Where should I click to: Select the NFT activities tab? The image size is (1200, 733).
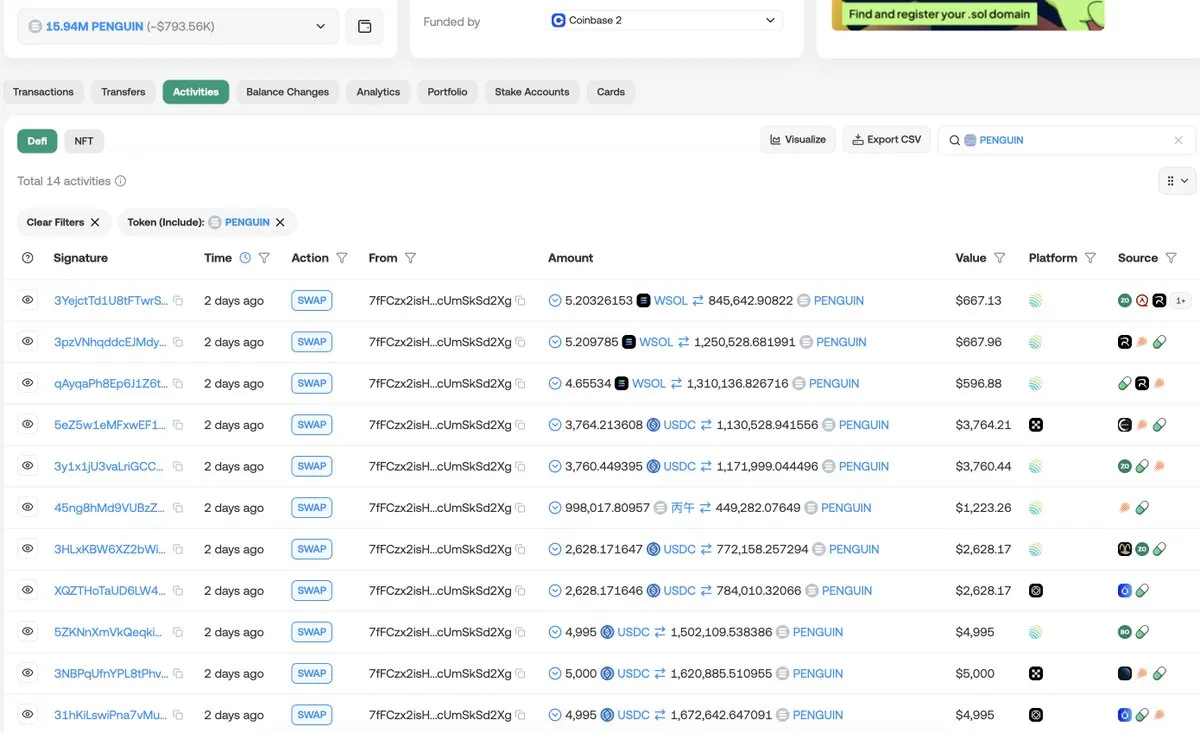pyautogui.click(x=84, y=141)
